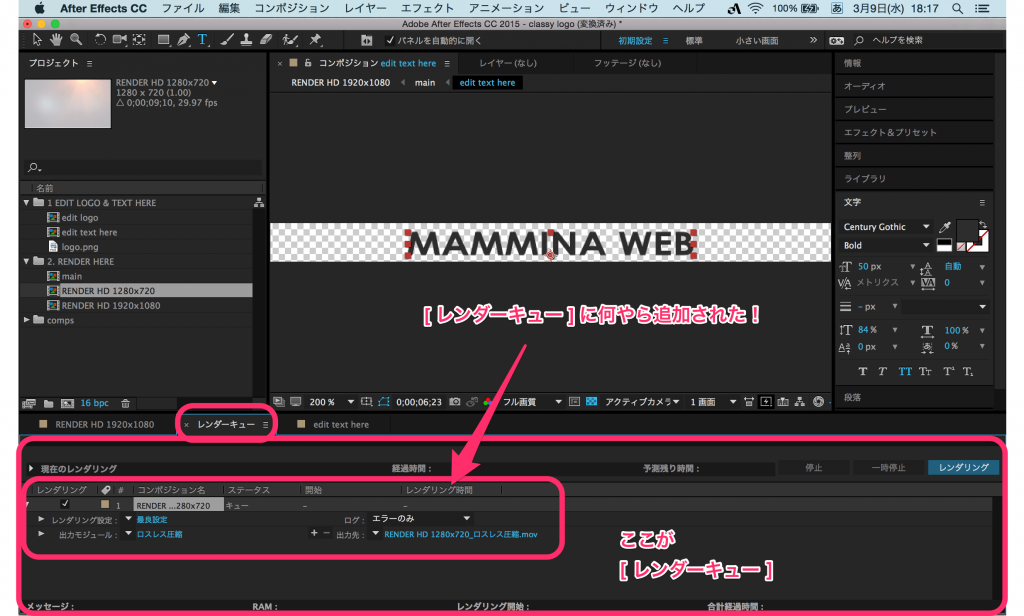1024x616 pixels.
Task: Click the eyedropper in Character panel
Action: click(944, 227)
